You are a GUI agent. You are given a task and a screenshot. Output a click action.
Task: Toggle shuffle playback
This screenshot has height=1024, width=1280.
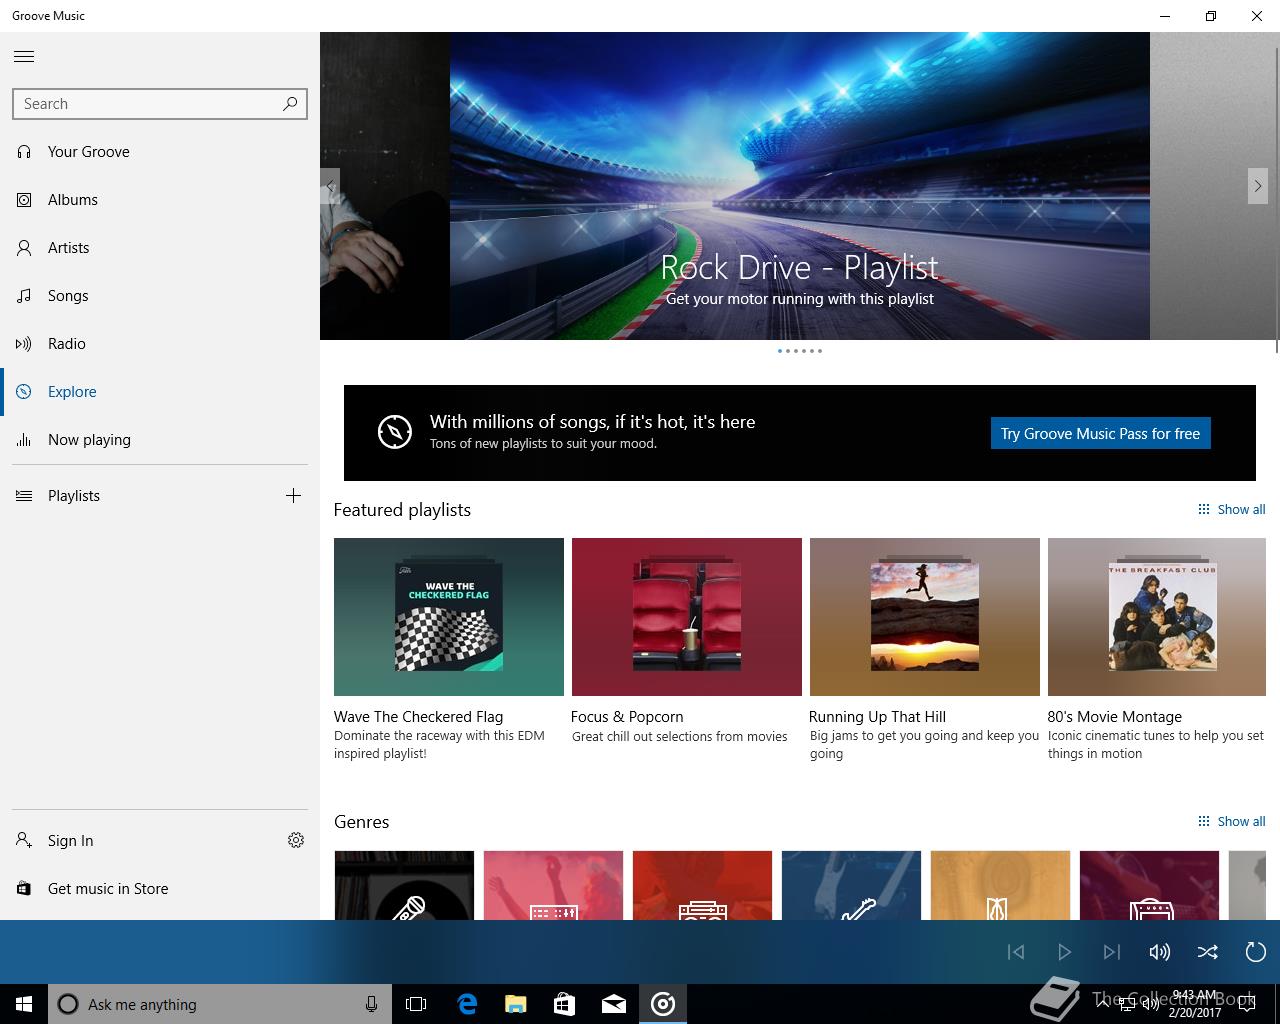coord(1208,952)
